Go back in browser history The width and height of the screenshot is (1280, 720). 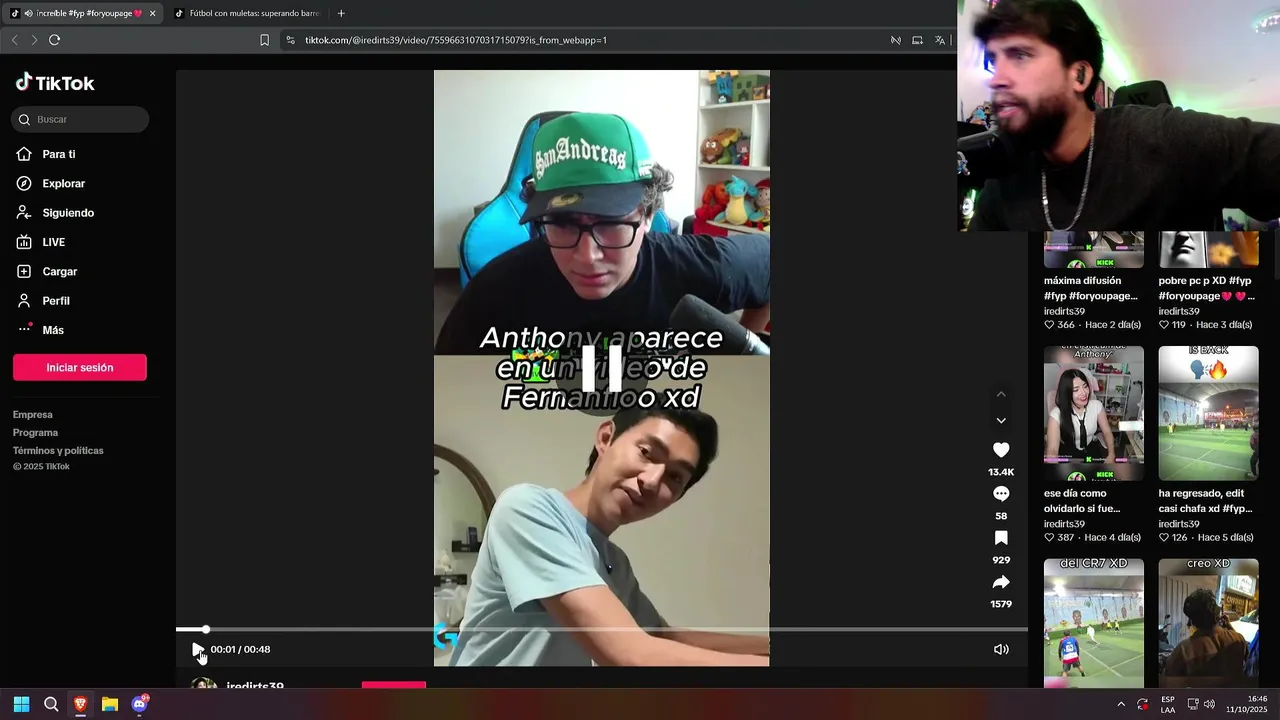tap(14, 40)
